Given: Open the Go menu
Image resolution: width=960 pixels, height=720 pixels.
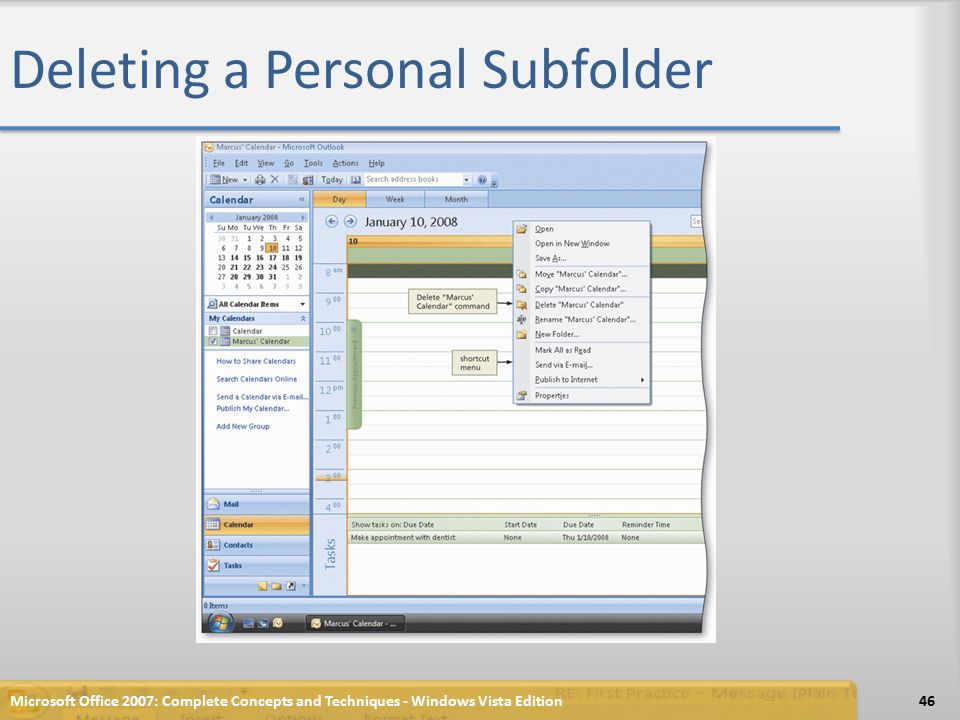Looking at the screenshot, I should click(x=289, y=163).
